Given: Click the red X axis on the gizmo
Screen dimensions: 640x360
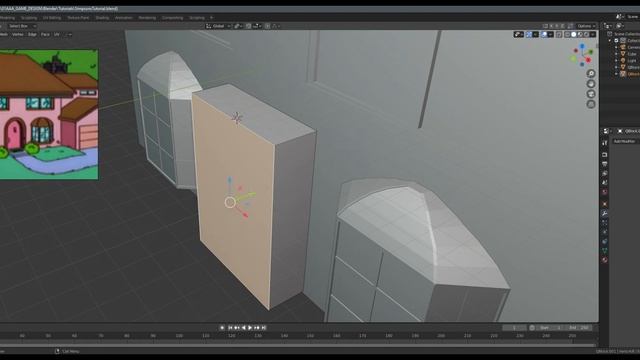Looking at the screenshot, I should click(x=588, y=60).
